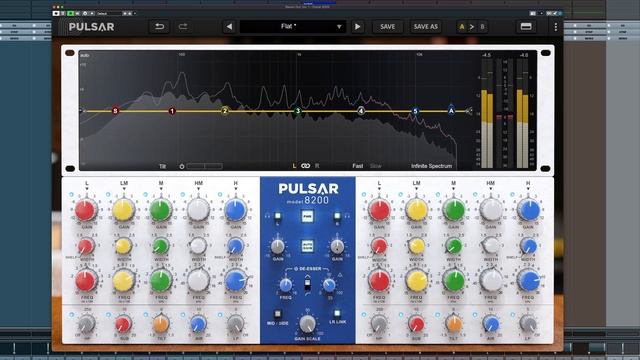Click the SAVE button

(387, 27)
